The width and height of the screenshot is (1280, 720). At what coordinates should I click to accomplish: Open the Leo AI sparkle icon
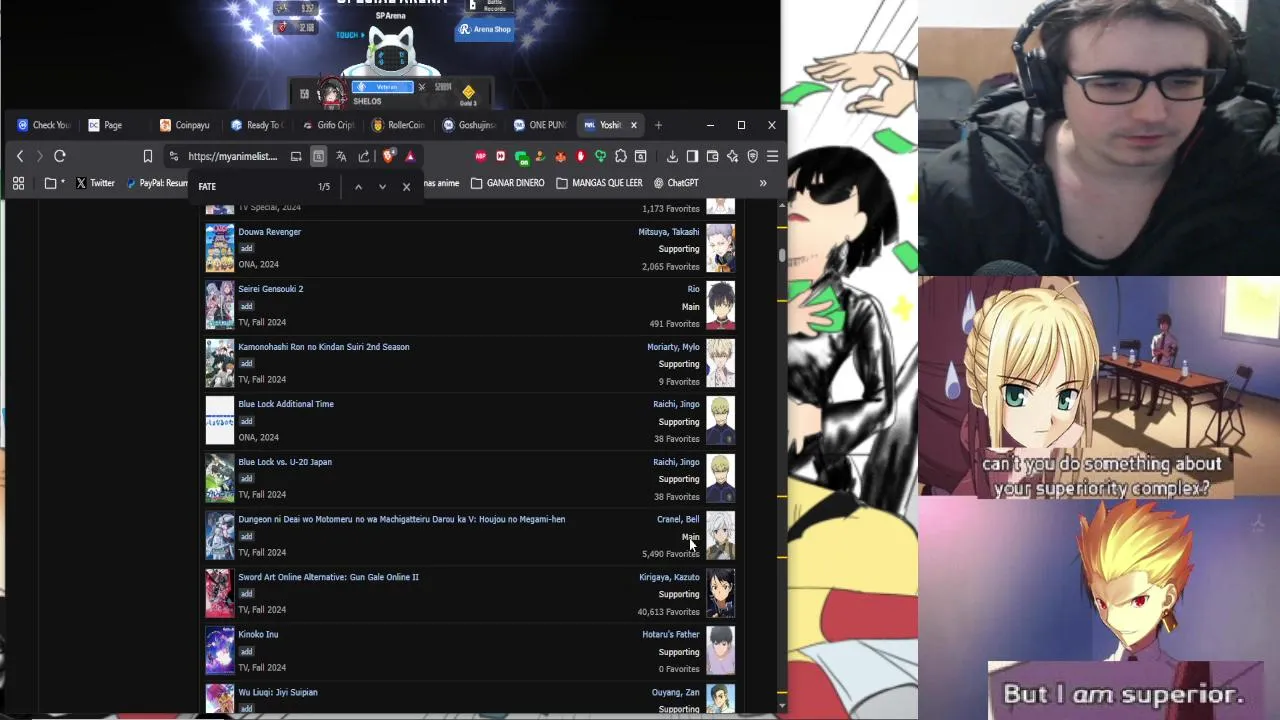[x=732, y=156]
